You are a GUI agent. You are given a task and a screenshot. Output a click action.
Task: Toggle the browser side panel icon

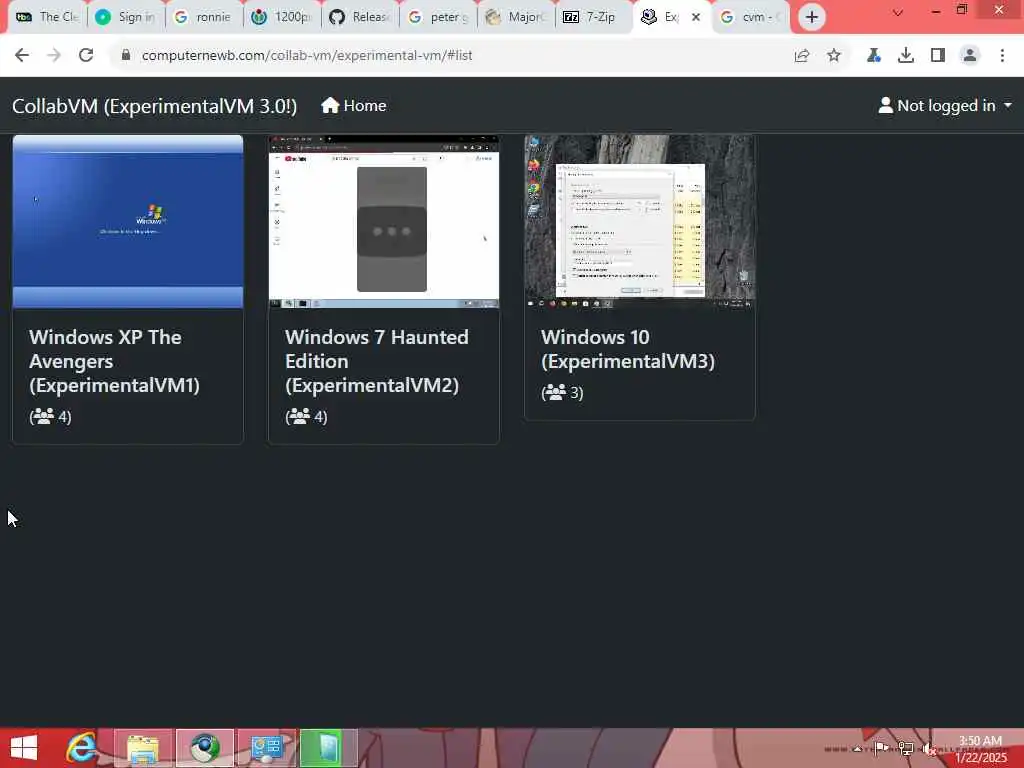pyautogui.click(x=938, y=56)
